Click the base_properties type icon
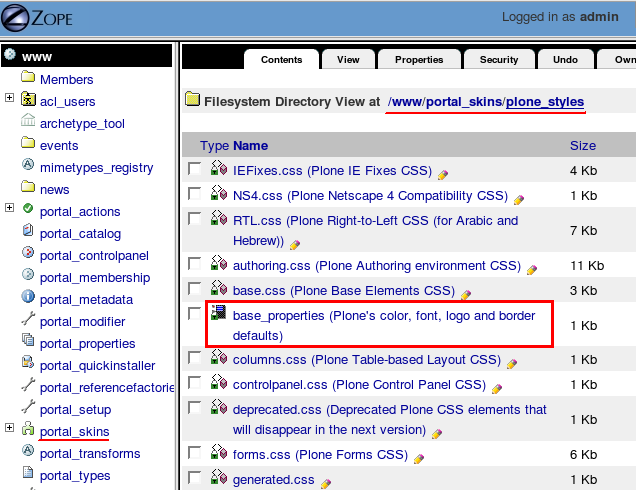This screenshot has height=490, width=636. coord(219,312)
